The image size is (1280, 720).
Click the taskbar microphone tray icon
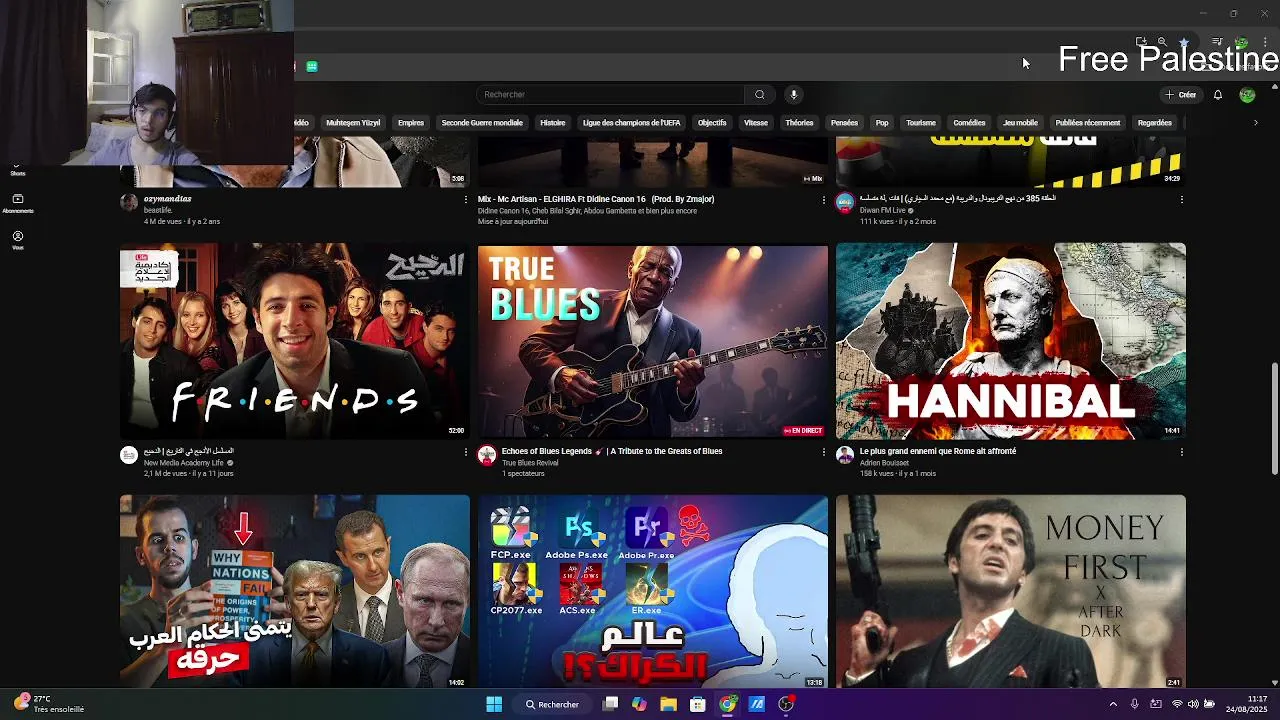1134,704
